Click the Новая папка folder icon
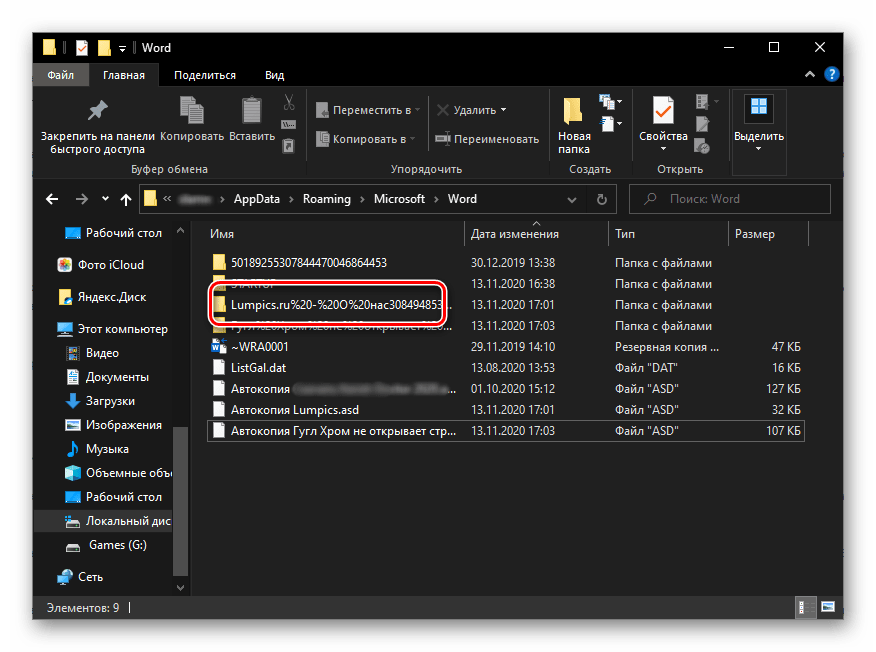This screenshot has width=876, height=652. click(573, 111)
